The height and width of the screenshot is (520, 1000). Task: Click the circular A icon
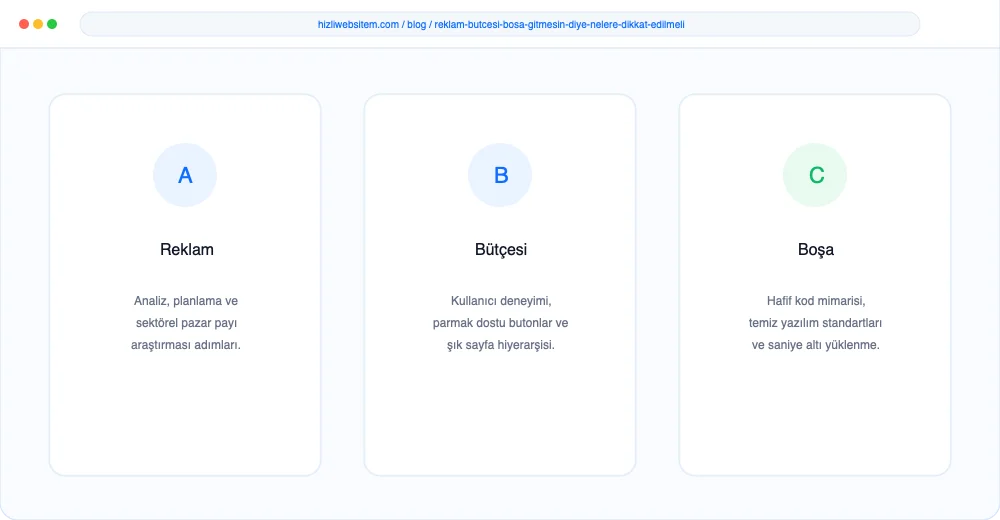[185, 175]
